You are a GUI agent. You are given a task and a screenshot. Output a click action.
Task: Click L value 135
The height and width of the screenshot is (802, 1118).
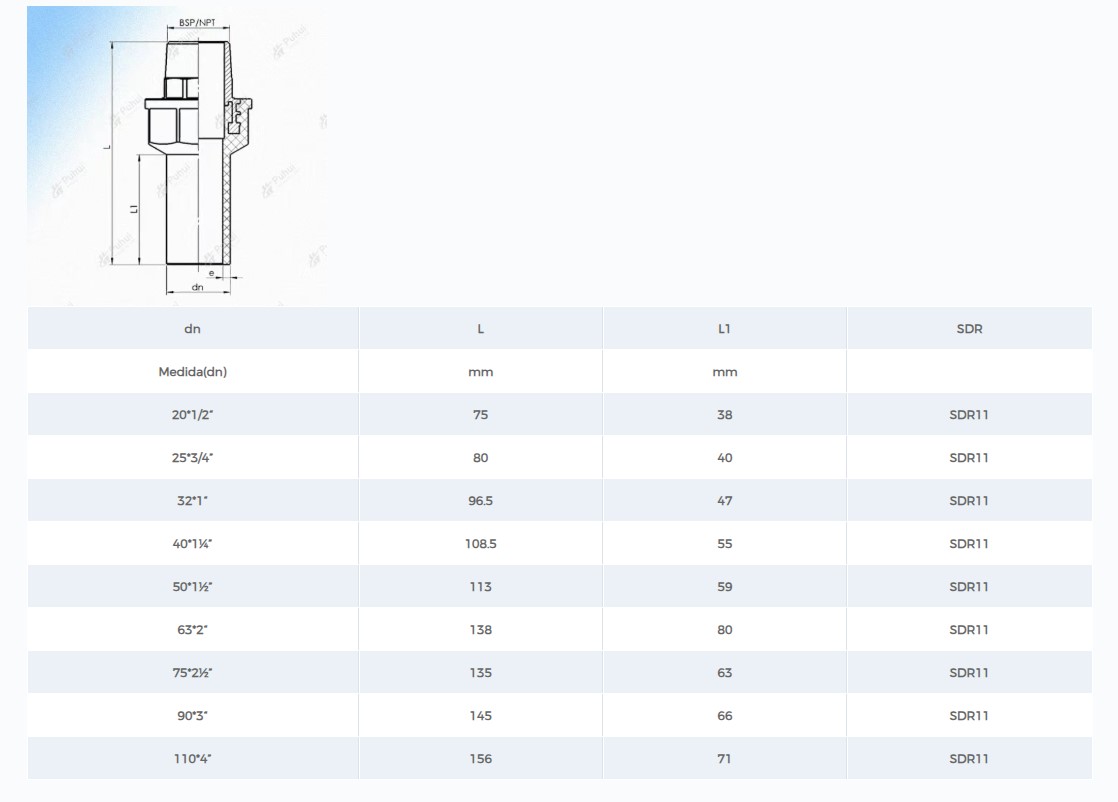tap(481, 673)
